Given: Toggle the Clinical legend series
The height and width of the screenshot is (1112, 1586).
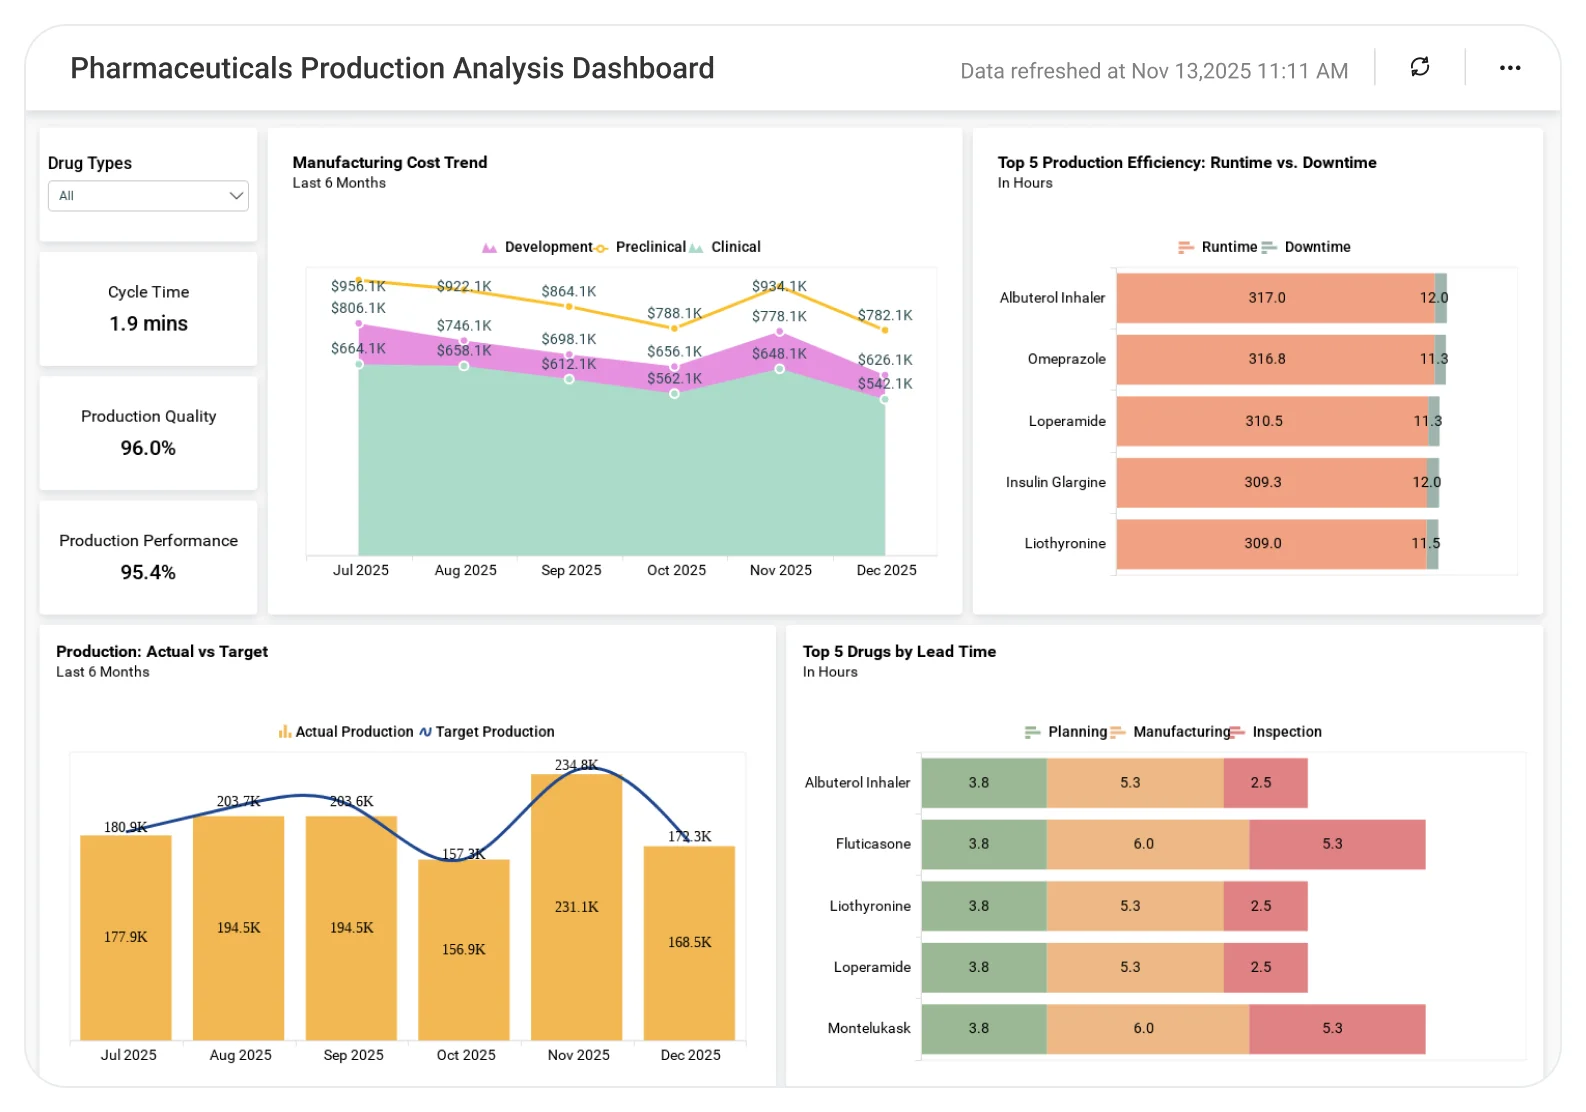Looking at the screenshot, I should tap(725, 247).
